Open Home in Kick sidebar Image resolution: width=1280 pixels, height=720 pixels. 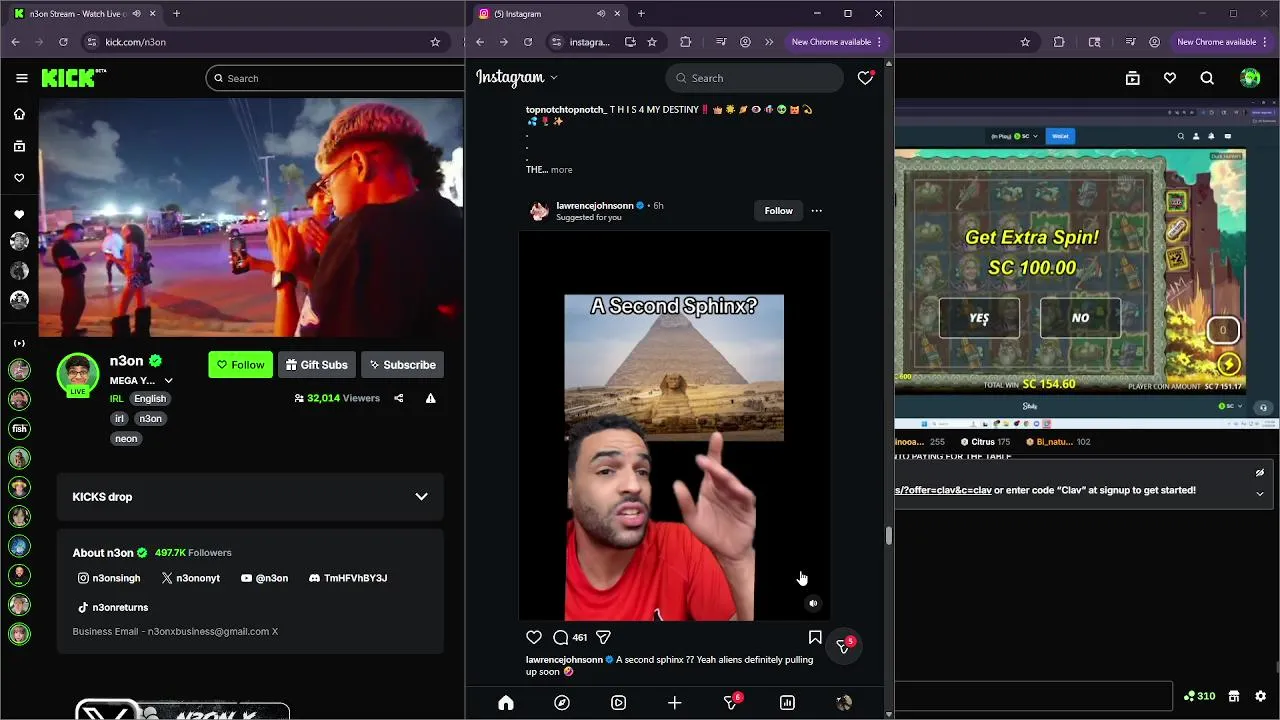coord(19,114)
